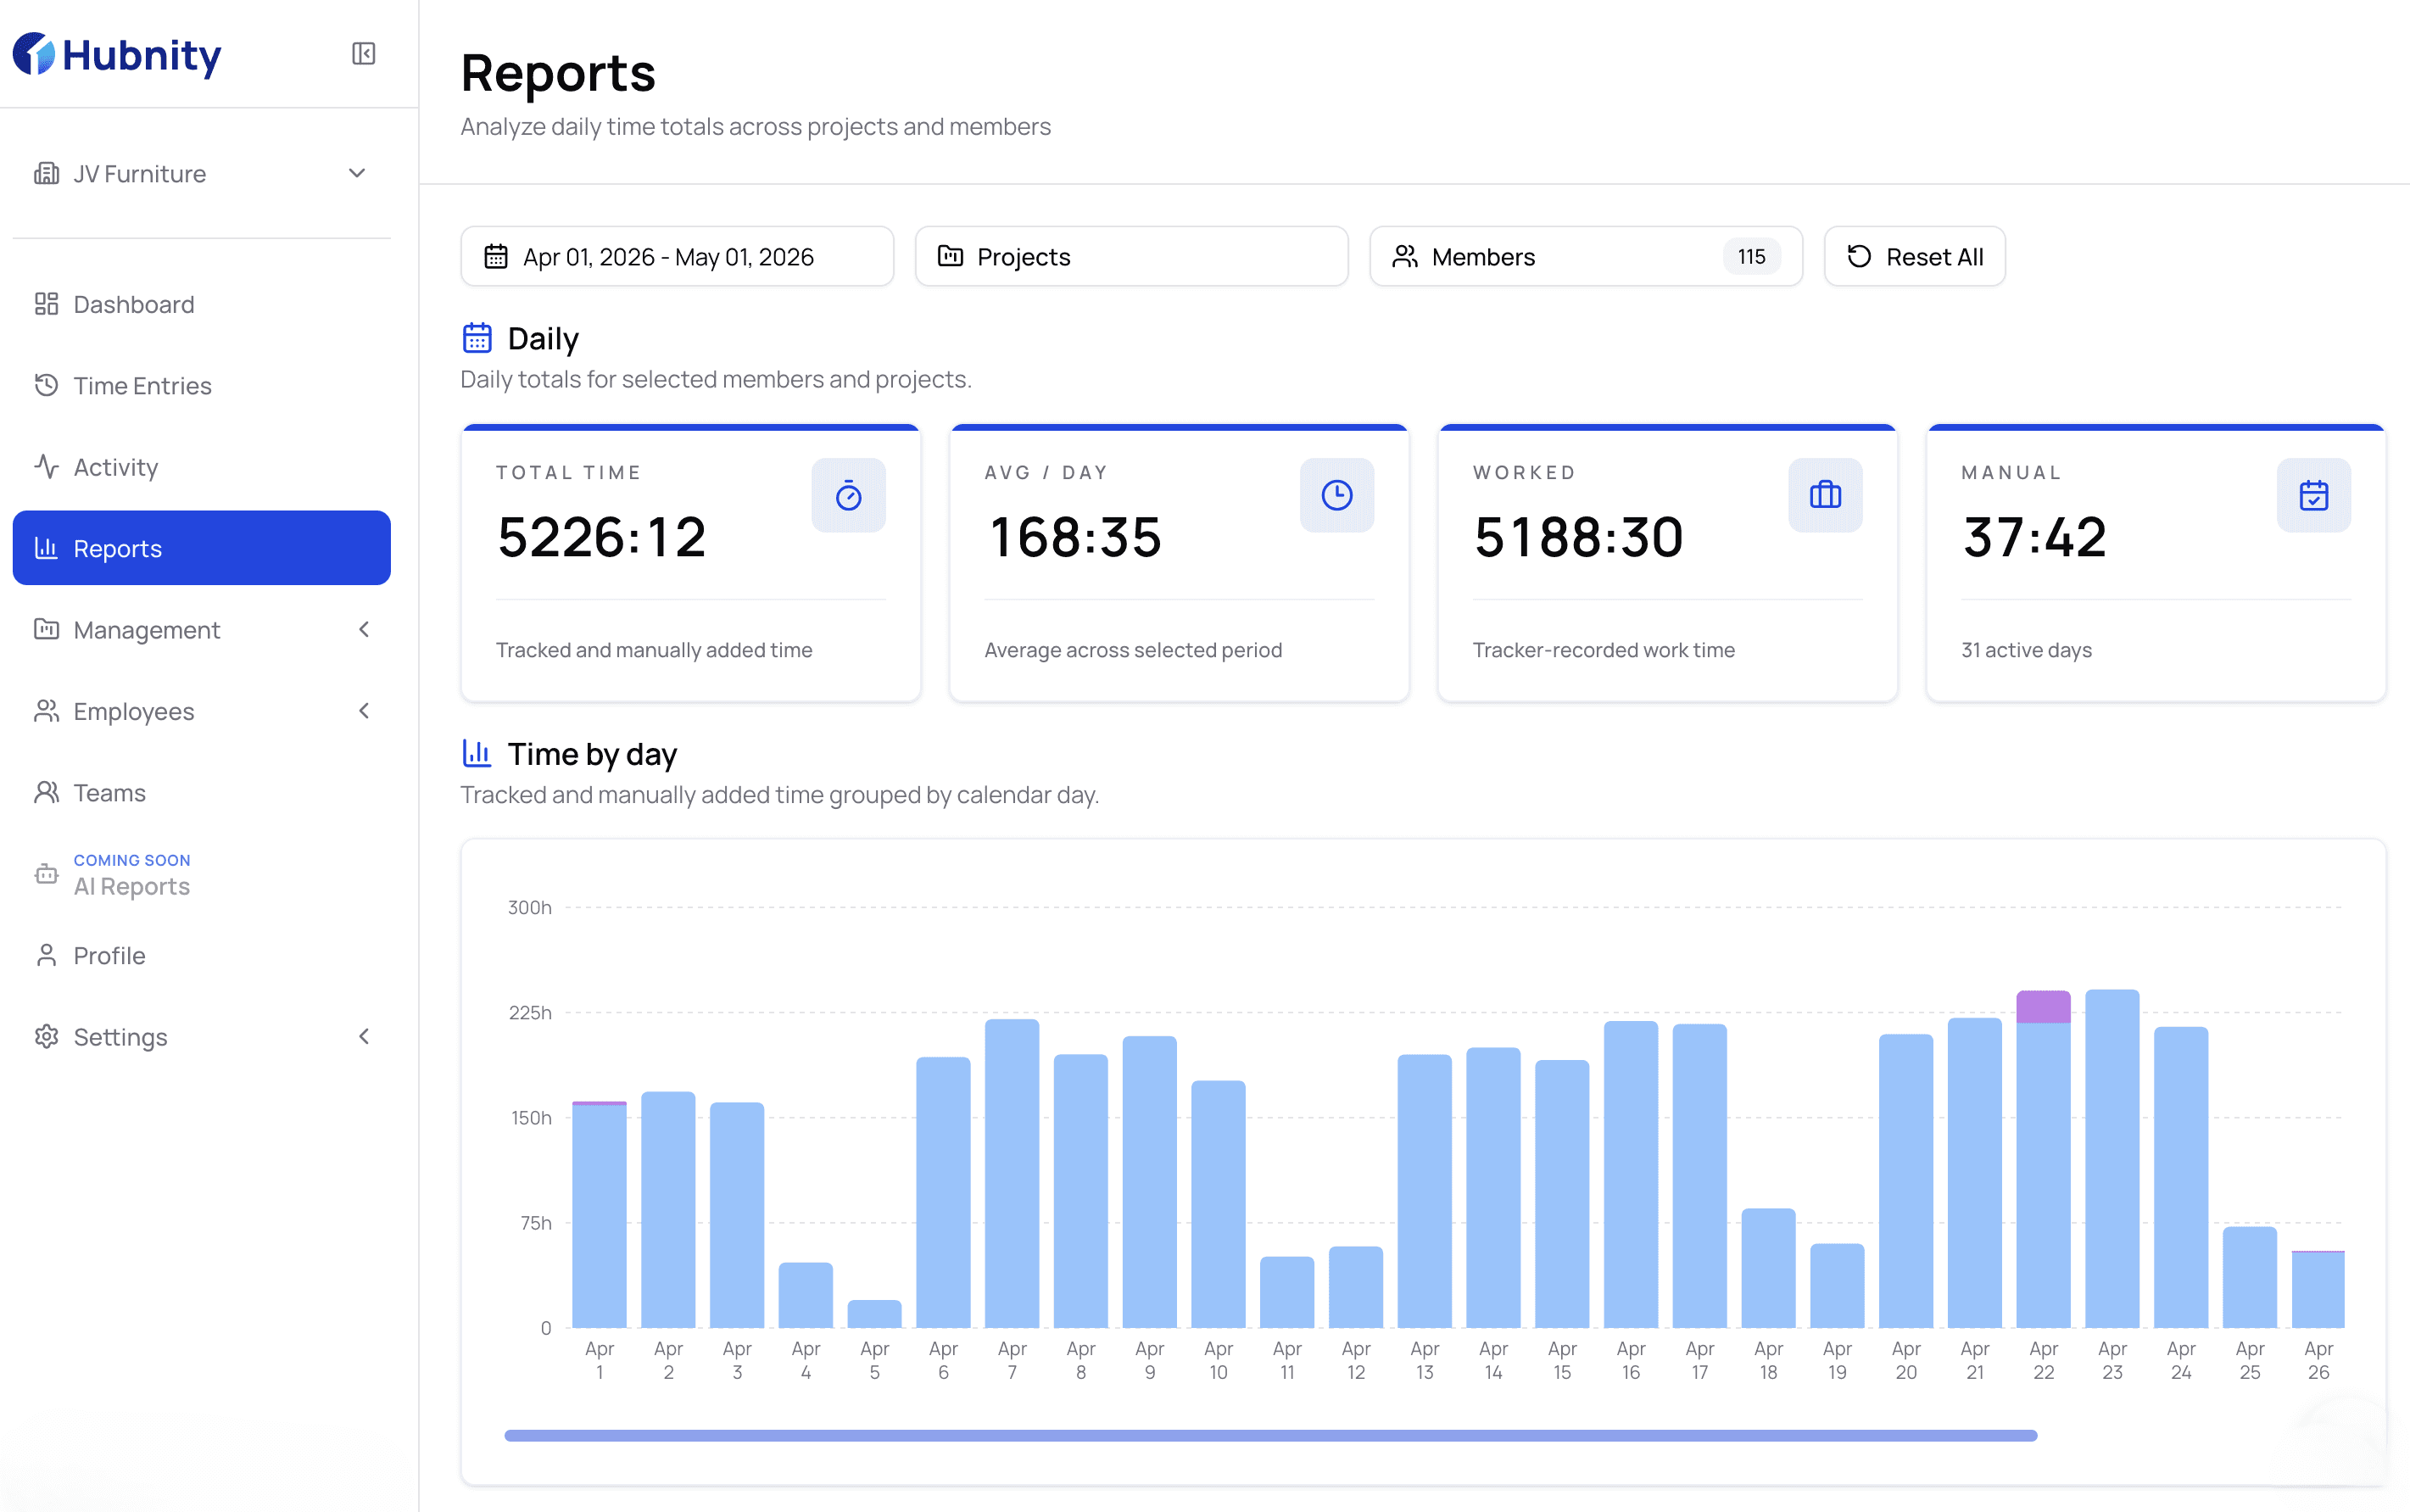The height and width of the screenshot is (1512, 2410).
Task: Click the AI Reports robot icon
Action: (x=46, y=875)
